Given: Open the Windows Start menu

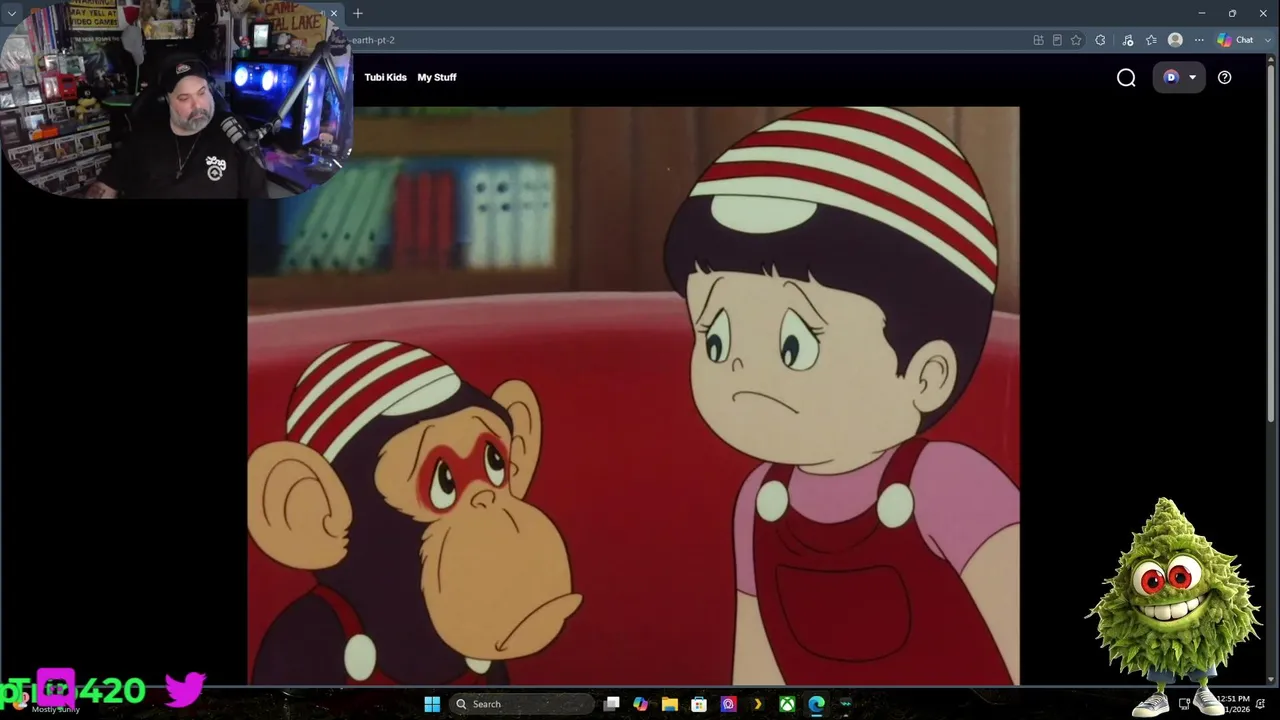Looking at the screenshot, I should (432, 704).
